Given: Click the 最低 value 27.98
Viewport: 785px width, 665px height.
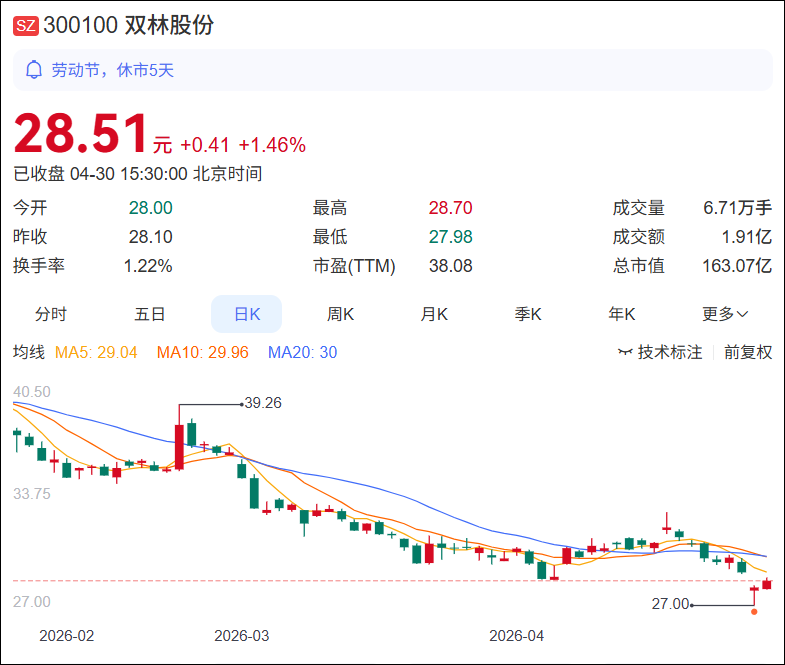Looking at the screenshot, I should tap(450, 236).
